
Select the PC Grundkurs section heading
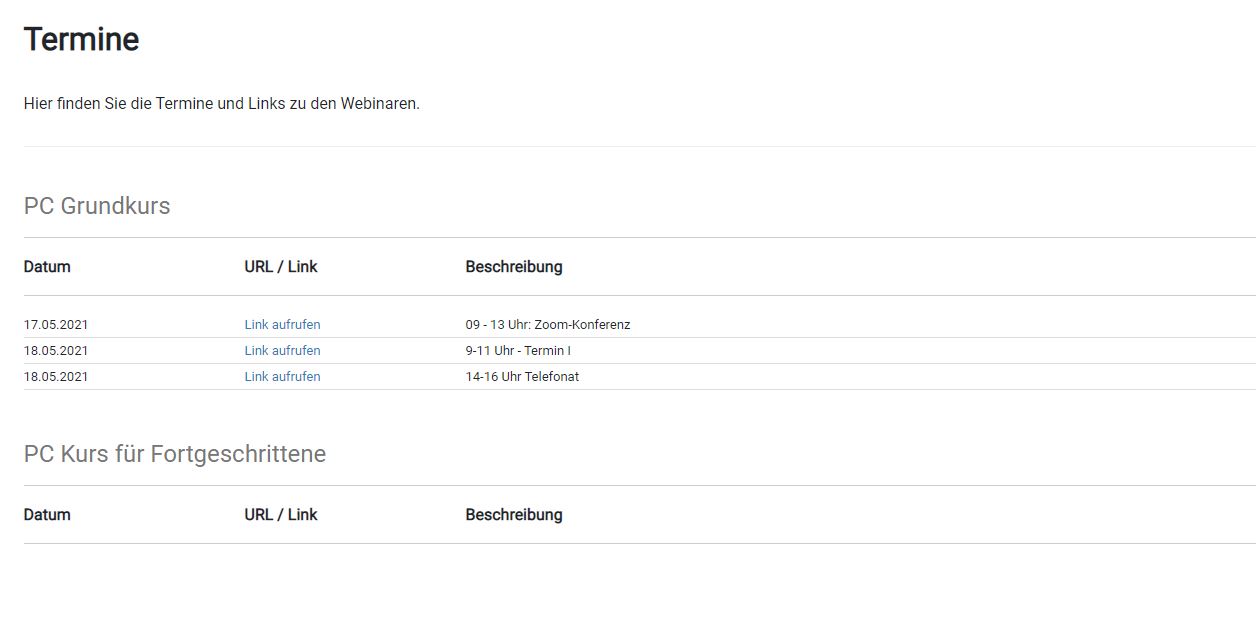97,206
